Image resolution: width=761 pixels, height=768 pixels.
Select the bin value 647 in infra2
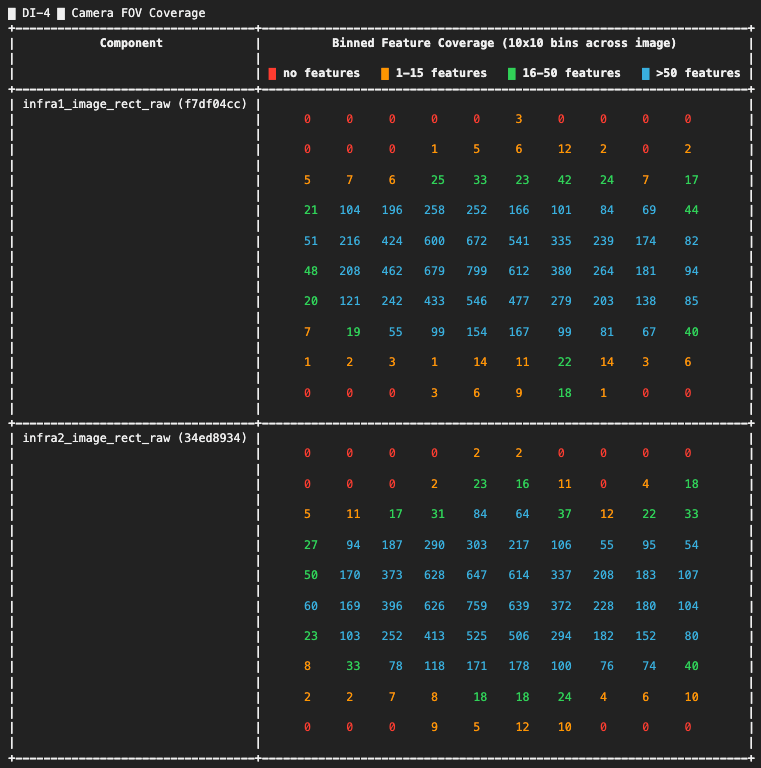coord(476,575)
